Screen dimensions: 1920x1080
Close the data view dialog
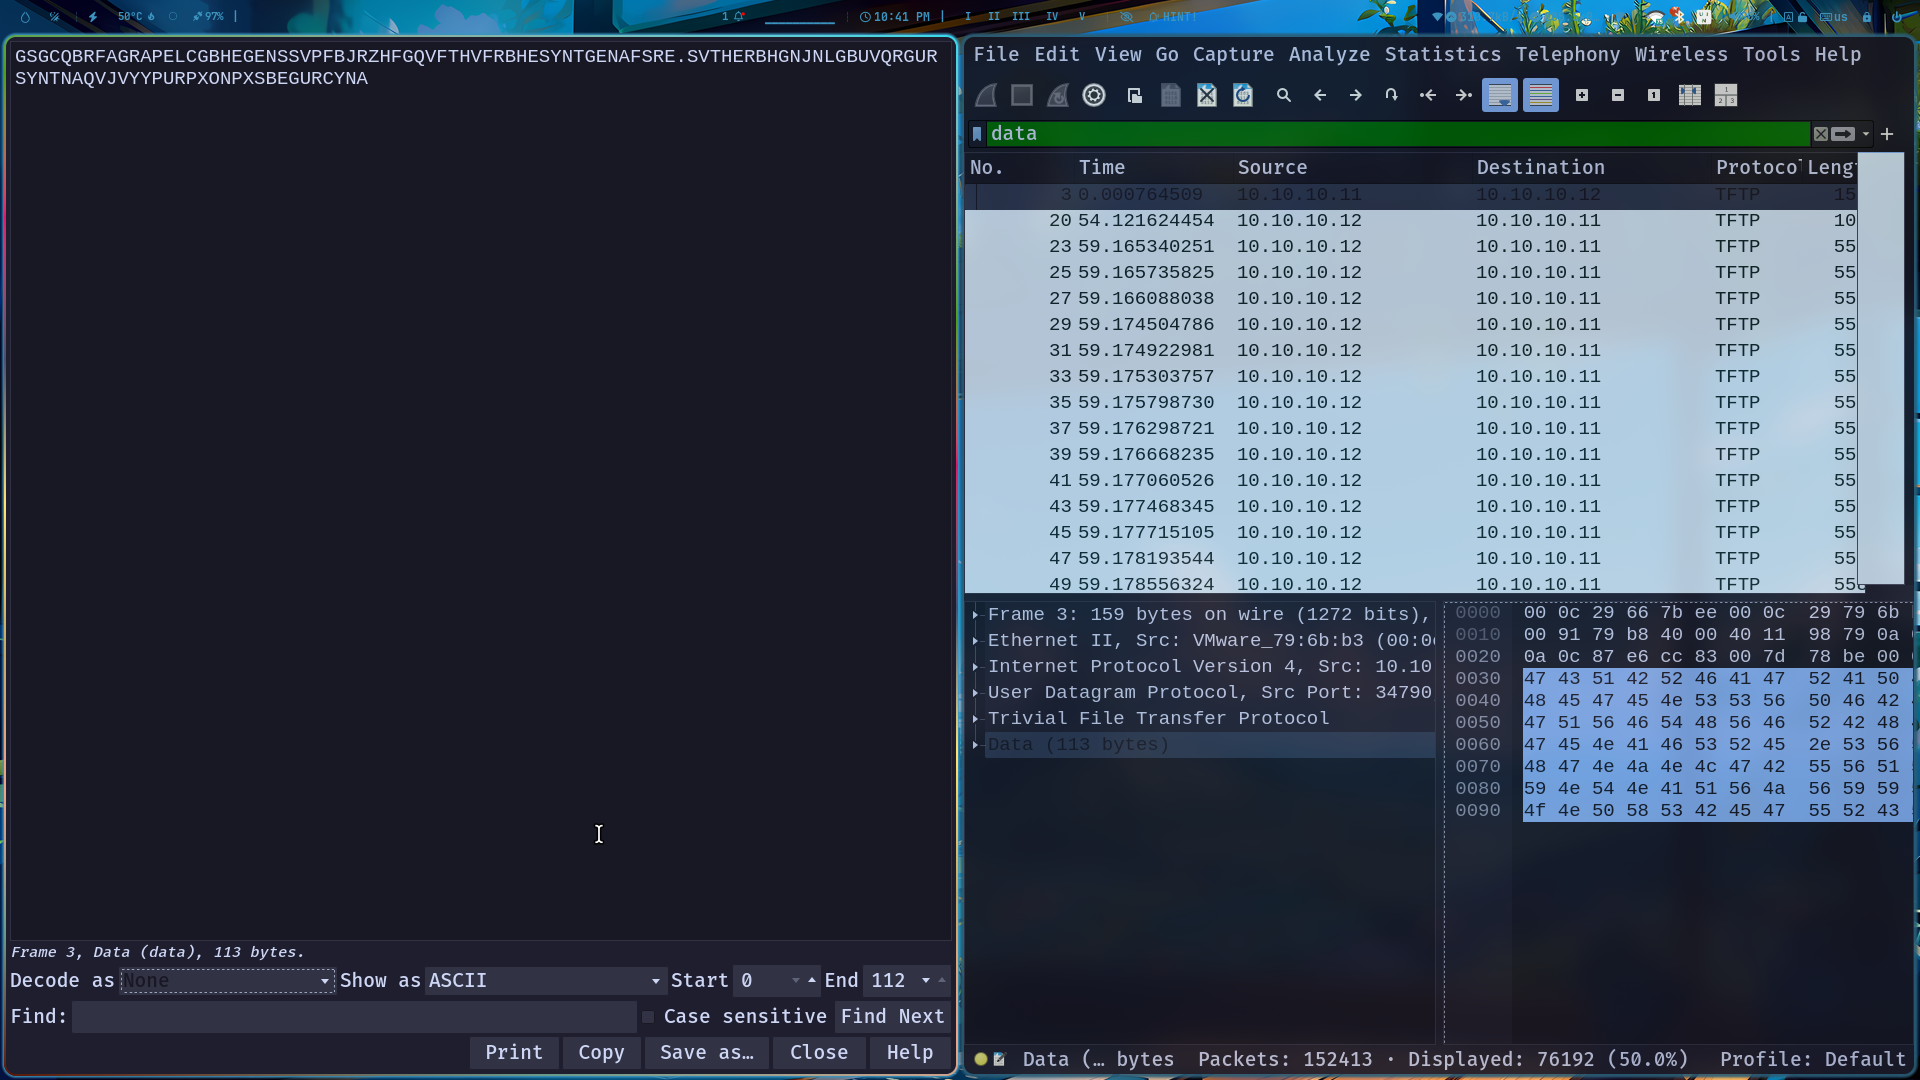(x=819, y=1053)
